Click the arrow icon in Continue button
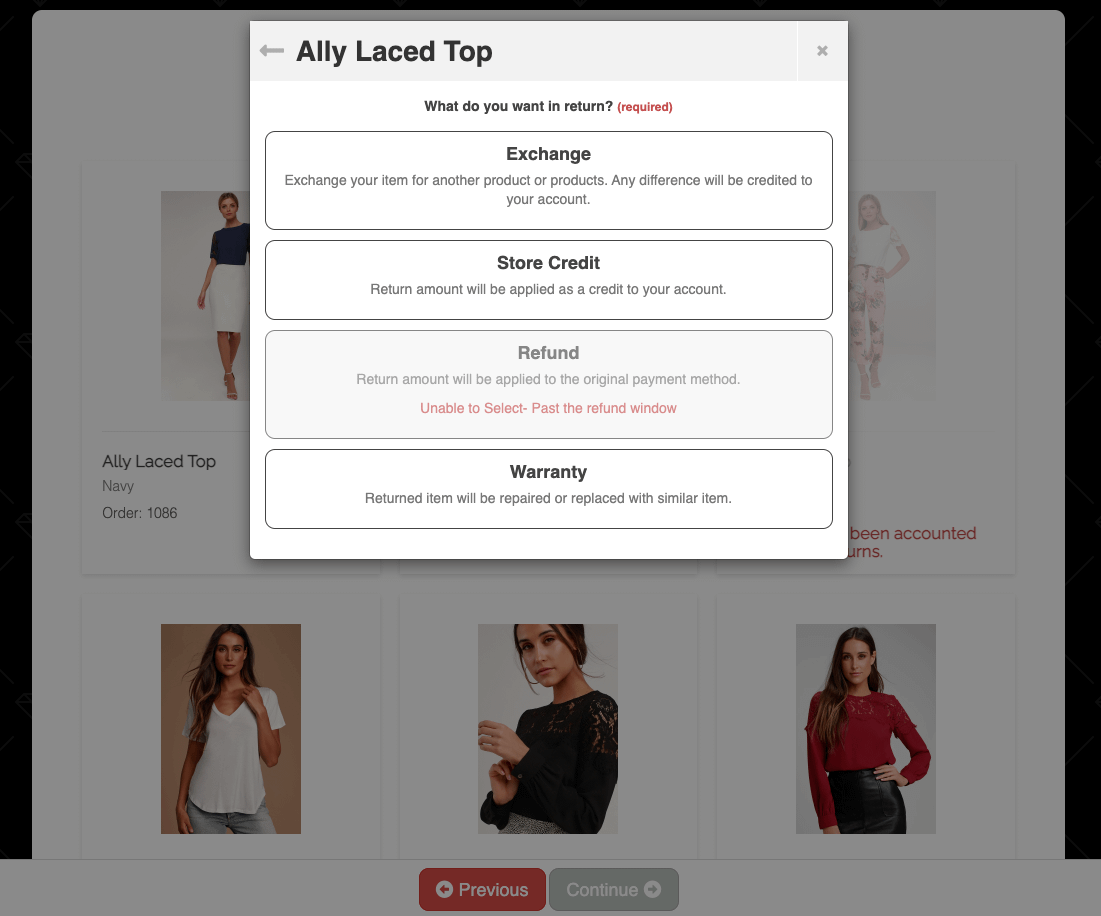 pos(652,889)
